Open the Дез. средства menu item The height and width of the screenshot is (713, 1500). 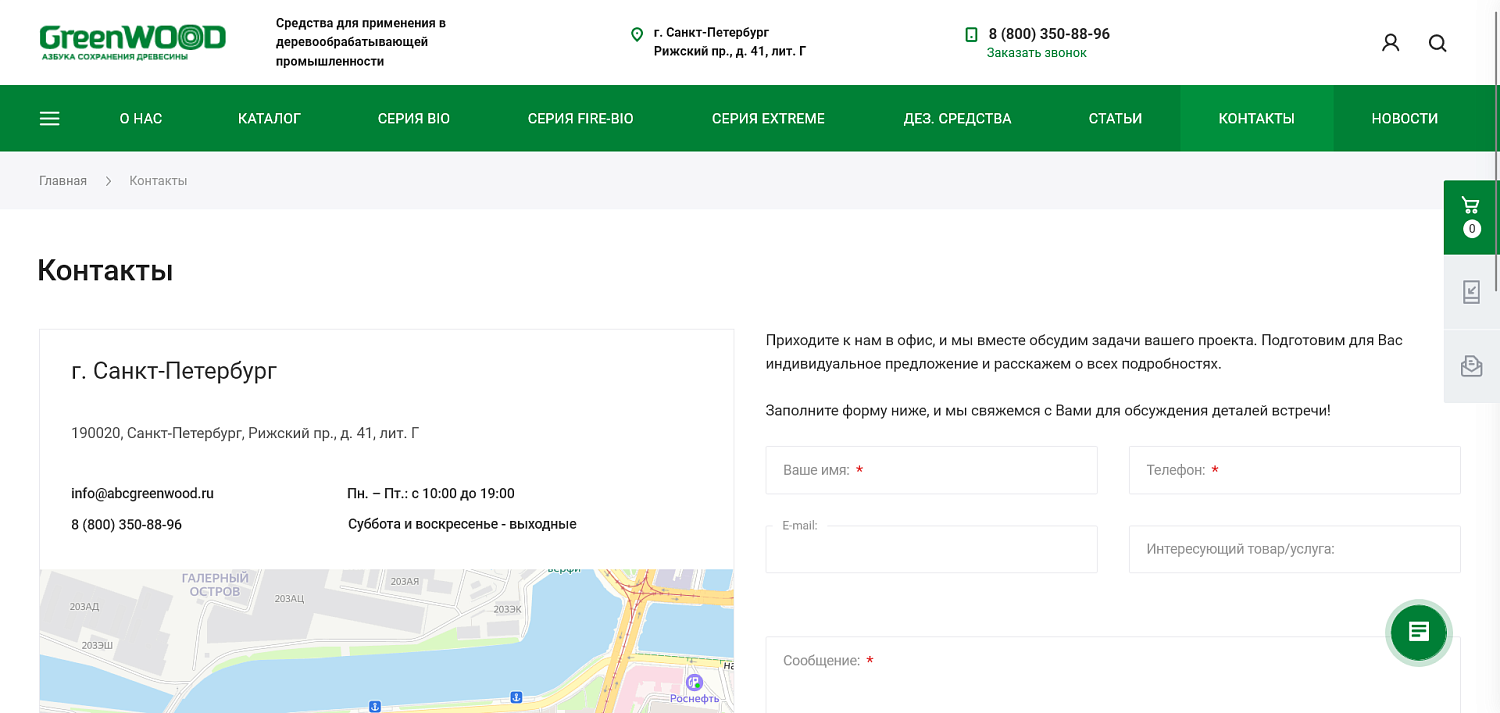pos(957,119)
